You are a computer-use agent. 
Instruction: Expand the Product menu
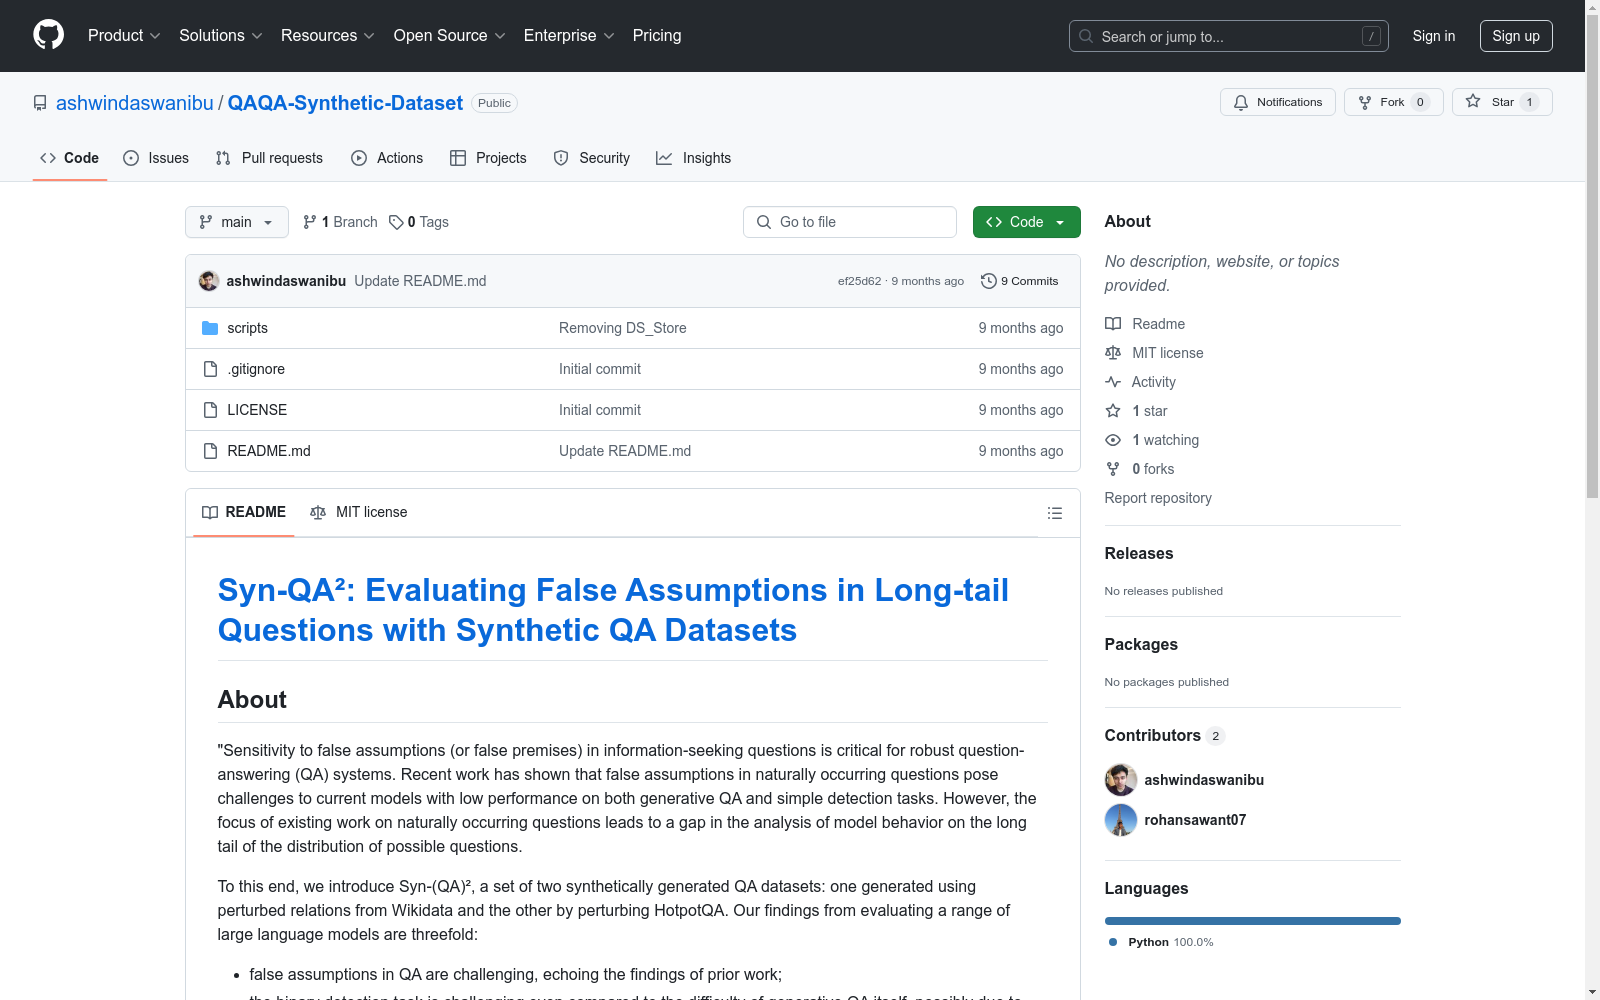(124, 36)
